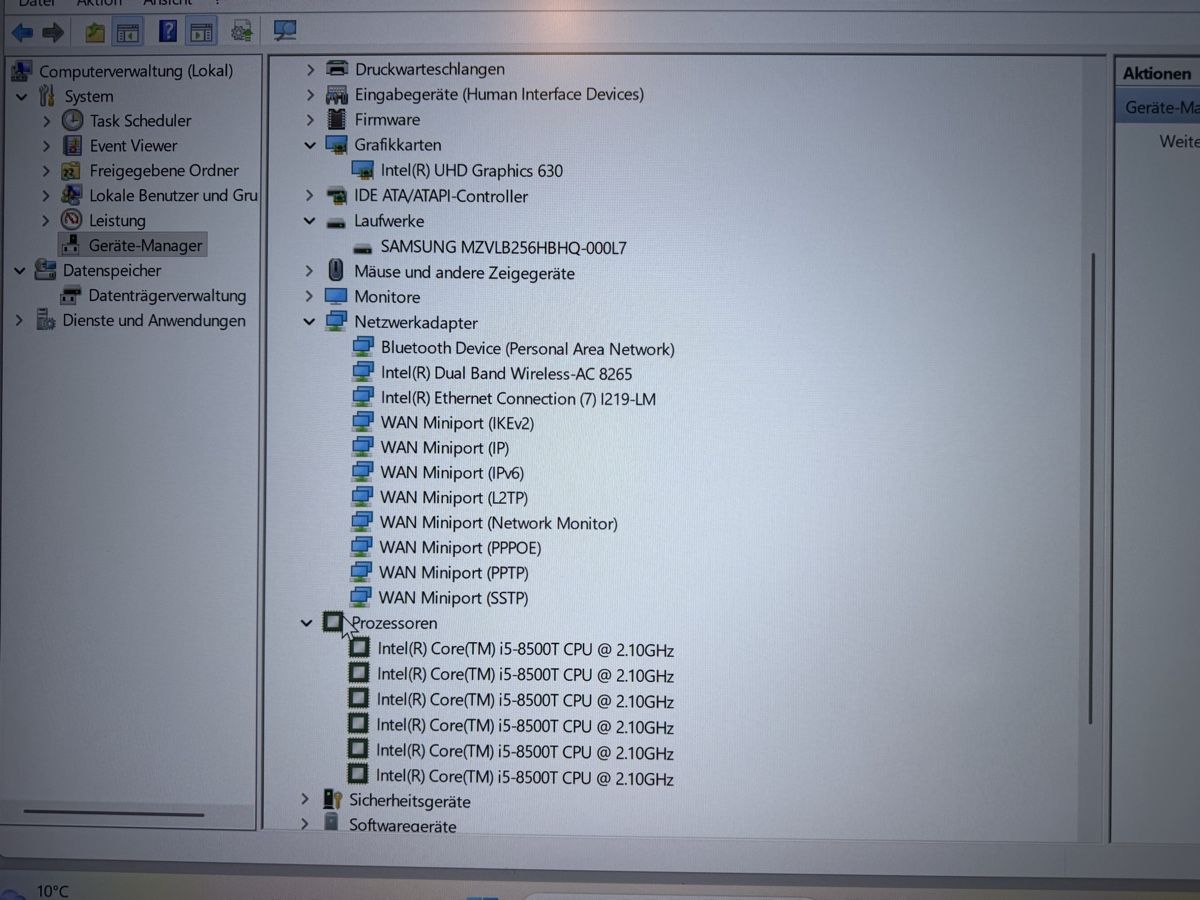The height and width of the screenshot is (900, 1200).
Task: Click the Prozessoren category chip icon
Action: pyautogui.click(x=333, y=623)
